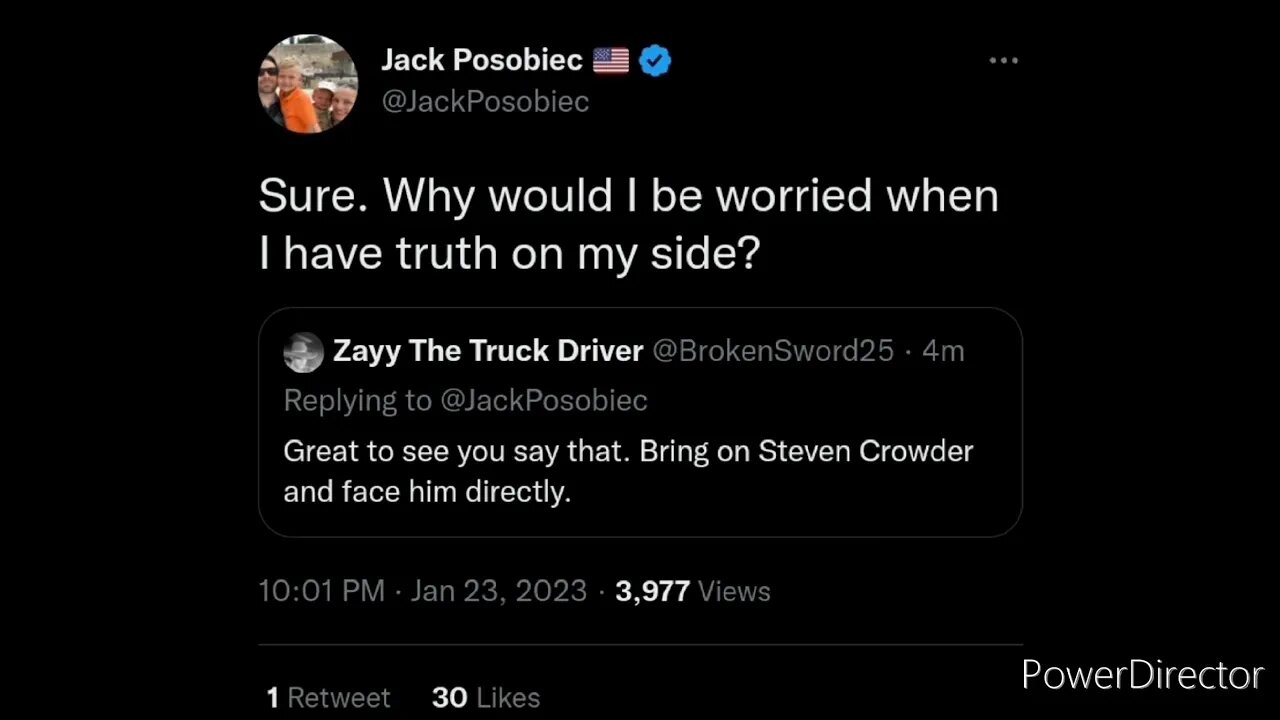Show the 1 Retweet list

[328, 697]
